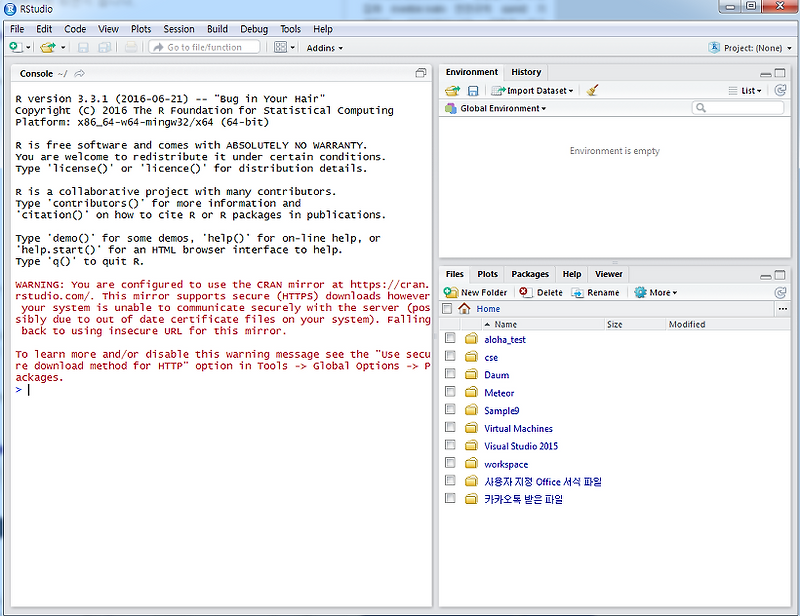Click the Open File folder icon
Viewport: 800px width, 616px height.
pos(48,47)
